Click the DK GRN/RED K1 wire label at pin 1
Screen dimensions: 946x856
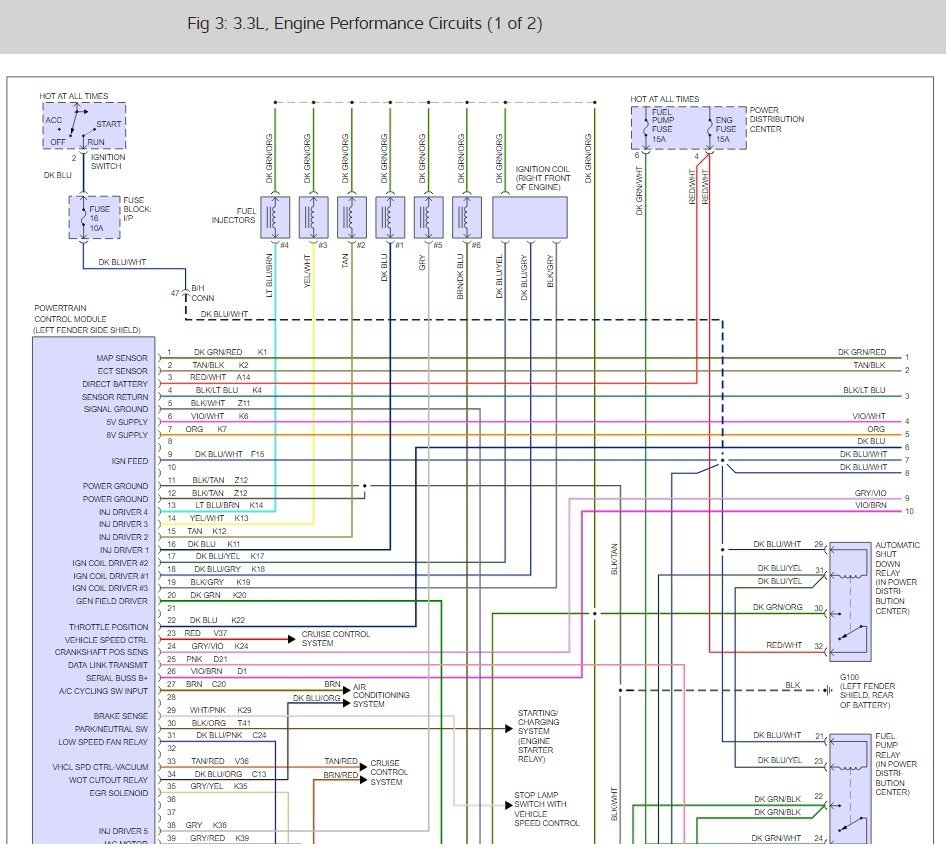point(230,352)
